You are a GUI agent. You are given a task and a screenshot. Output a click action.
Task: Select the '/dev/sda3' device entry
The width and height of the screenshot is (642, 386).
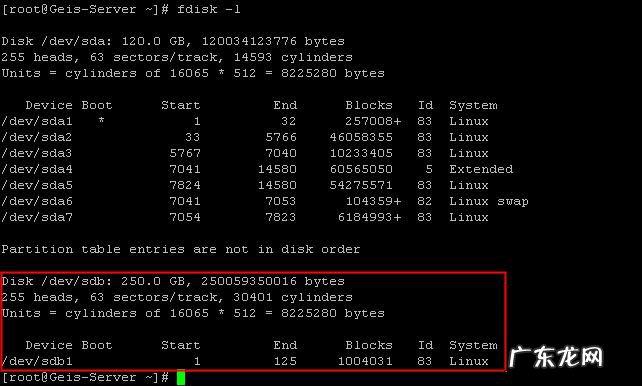[37, 153]
